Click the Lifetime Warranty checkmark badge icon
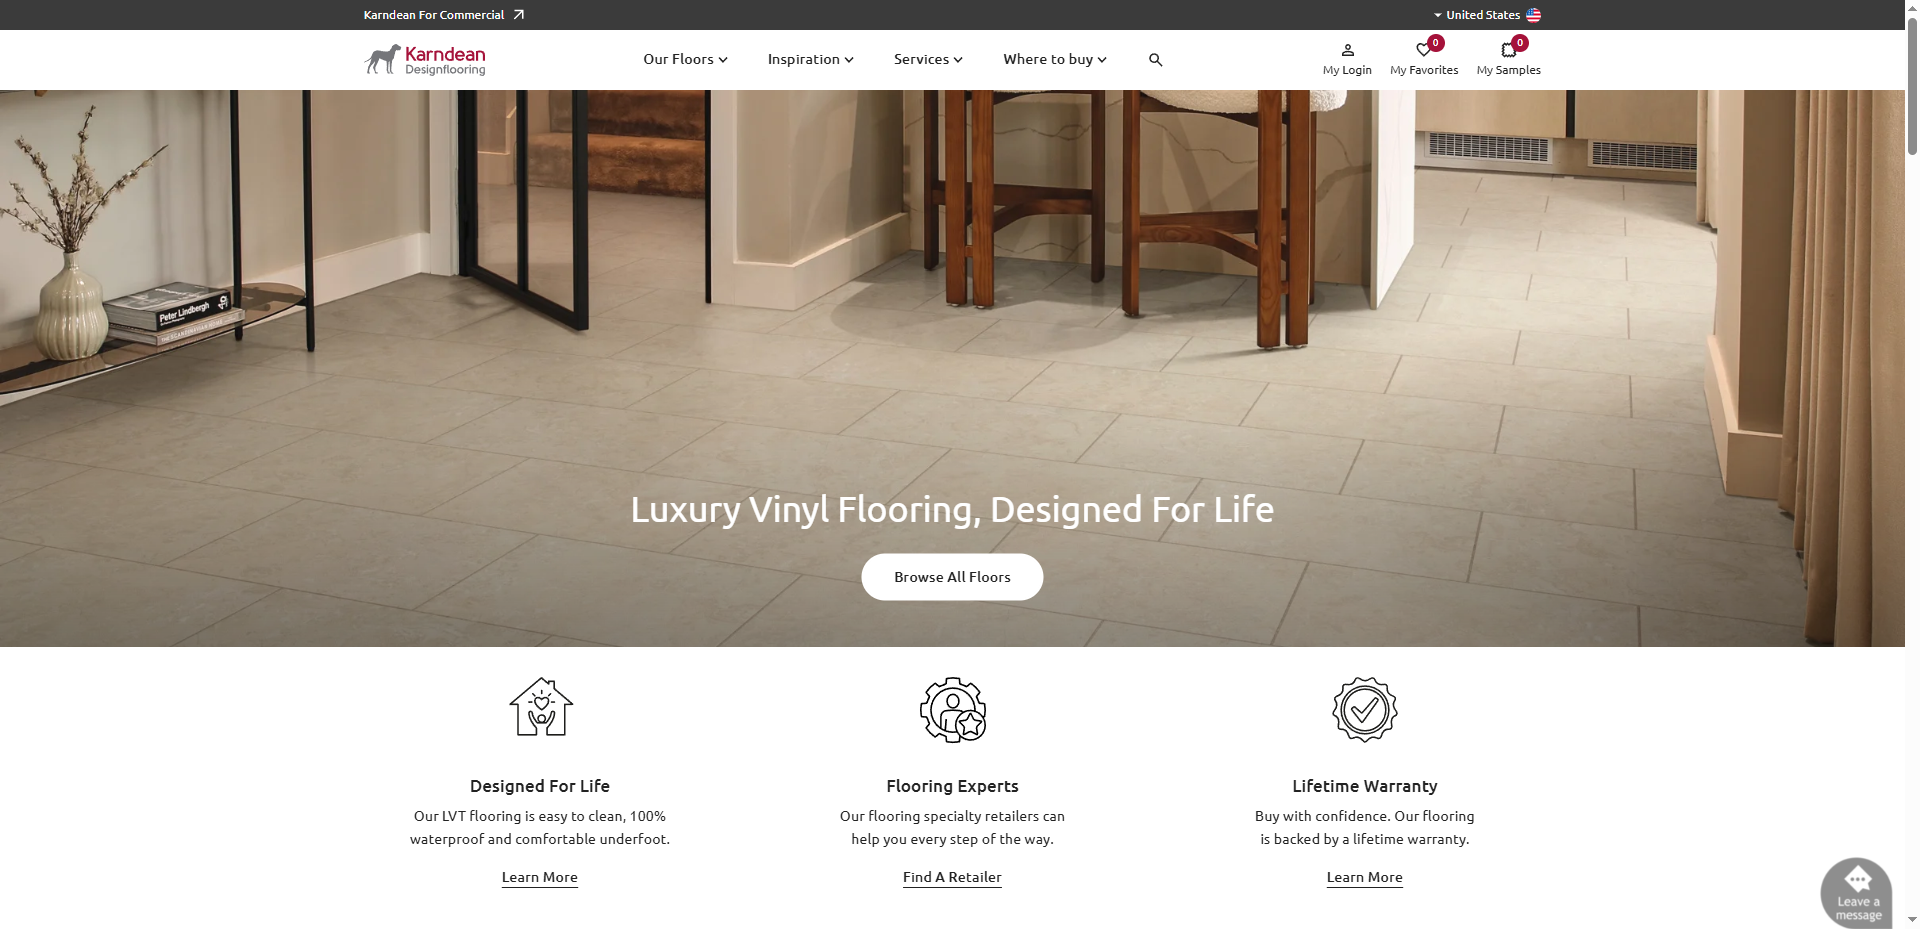Viewport: 1920px width, 929px height. click(x=1365, y=709)
